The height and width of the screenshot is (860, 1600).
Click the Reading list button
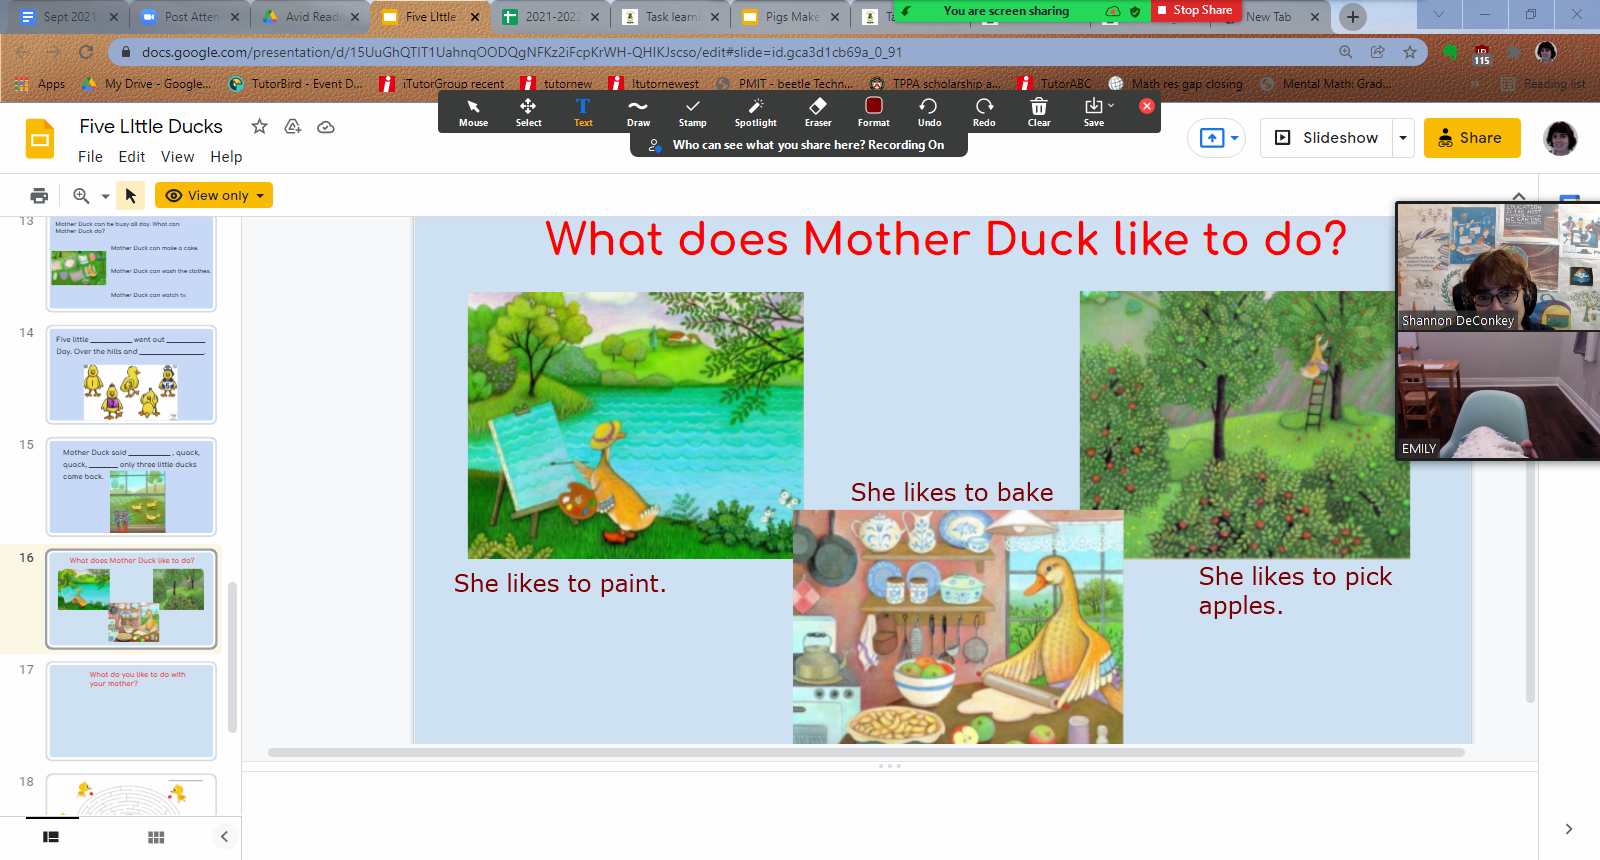point(1543,84)
